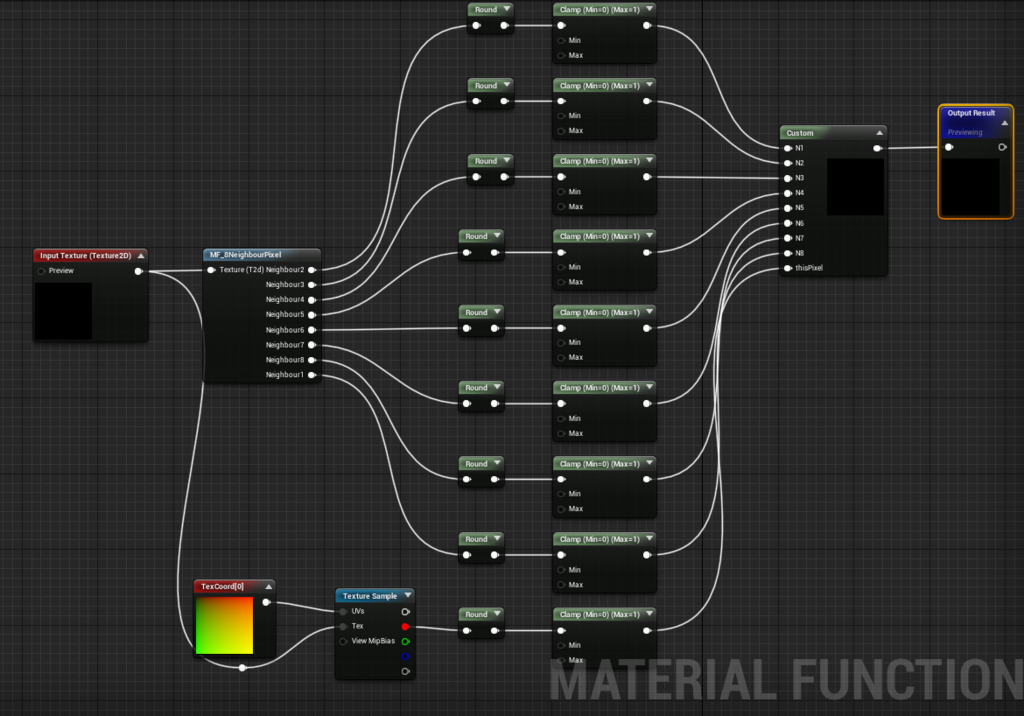Click the blue channel output pin on Texture Sample
The image size is (1024, 716).
(406, 657)
